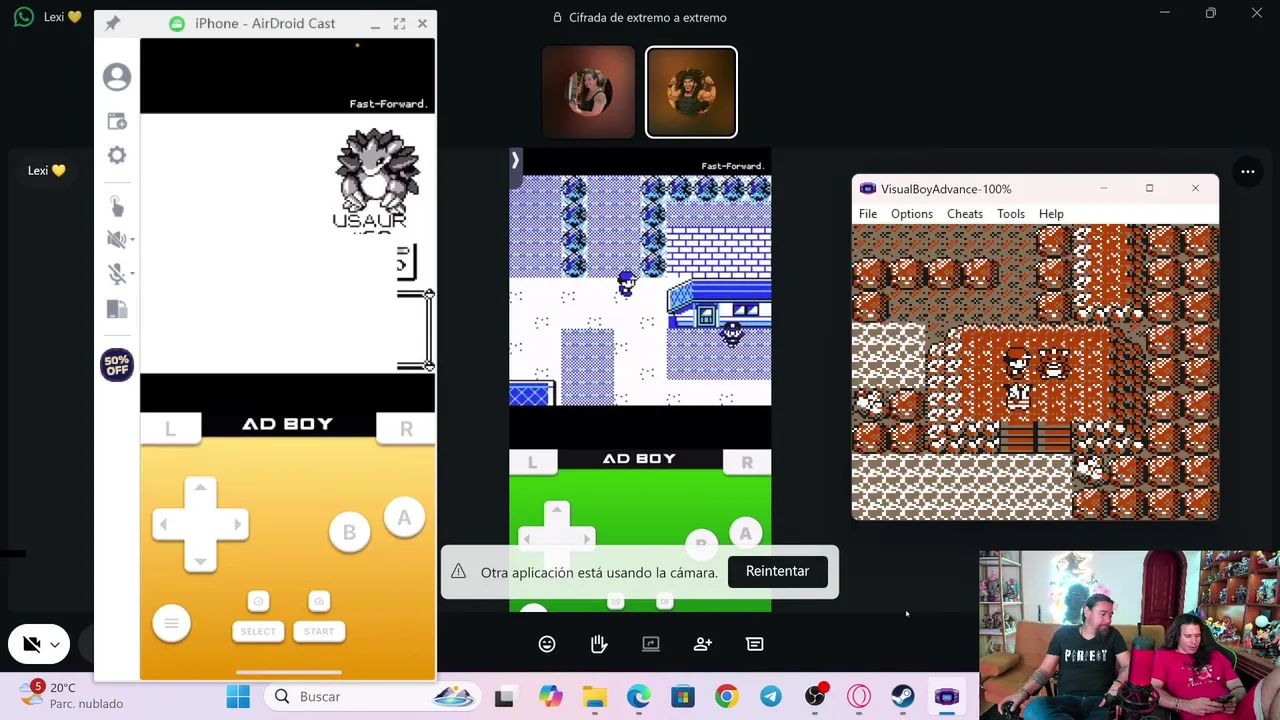The width and height of the screenshot is (1280, 720).
Task: Click the VisualBoyAdvance title bar icon
Action: (x=867, y=189)
